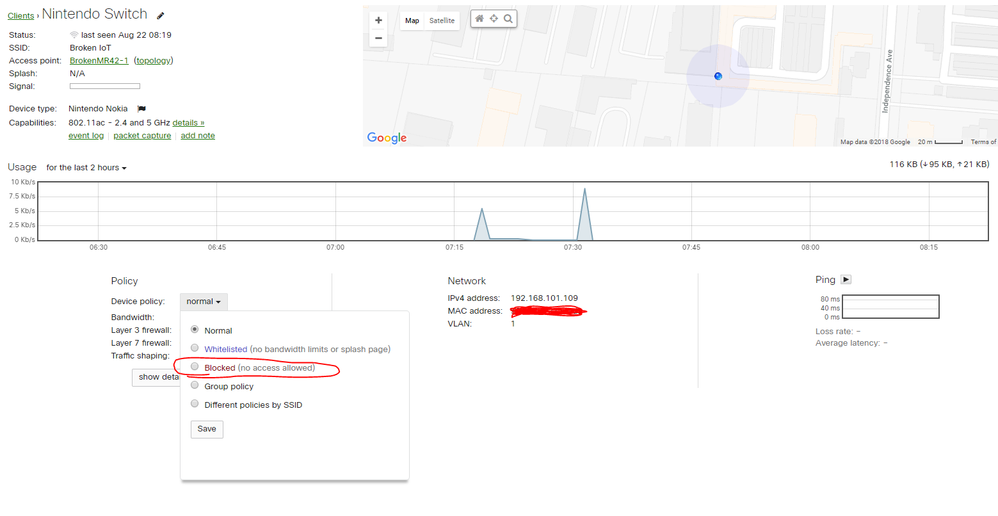This screenshot has width=998, height=516.
Task: Click the map home icon
Action: [x=479, y=19]
